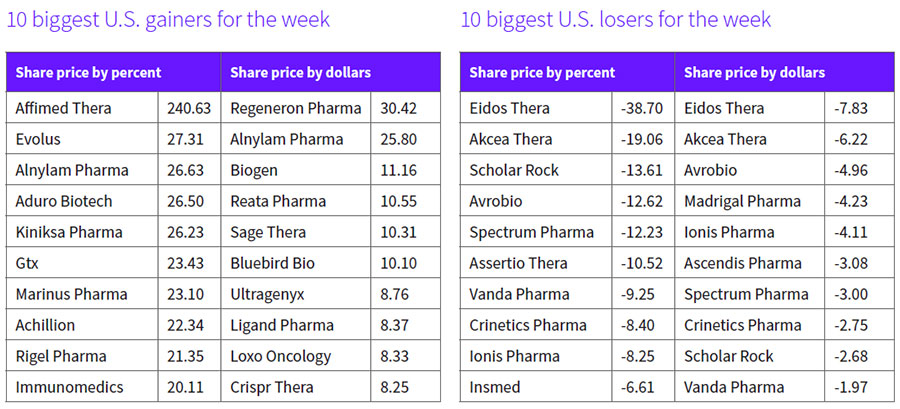
Task: Select gainers 'Share price by percent' header
Action: [88, 73]
